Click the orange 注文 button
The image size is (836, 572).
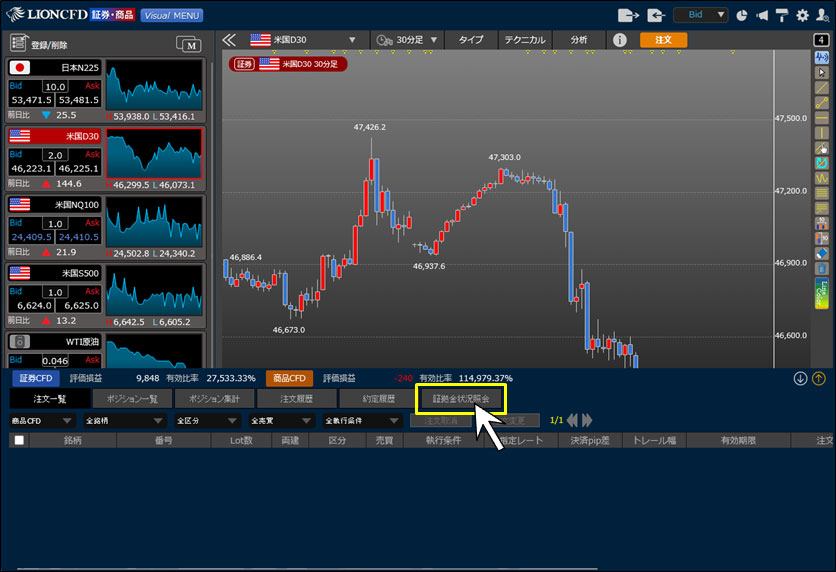point(663,40)
